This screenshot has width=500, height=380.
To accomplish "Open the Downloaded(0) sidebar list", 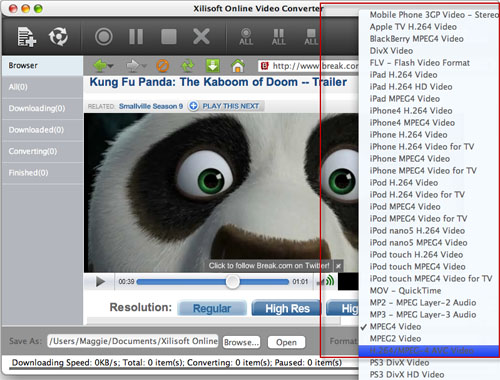I will (x=42, y=130).
